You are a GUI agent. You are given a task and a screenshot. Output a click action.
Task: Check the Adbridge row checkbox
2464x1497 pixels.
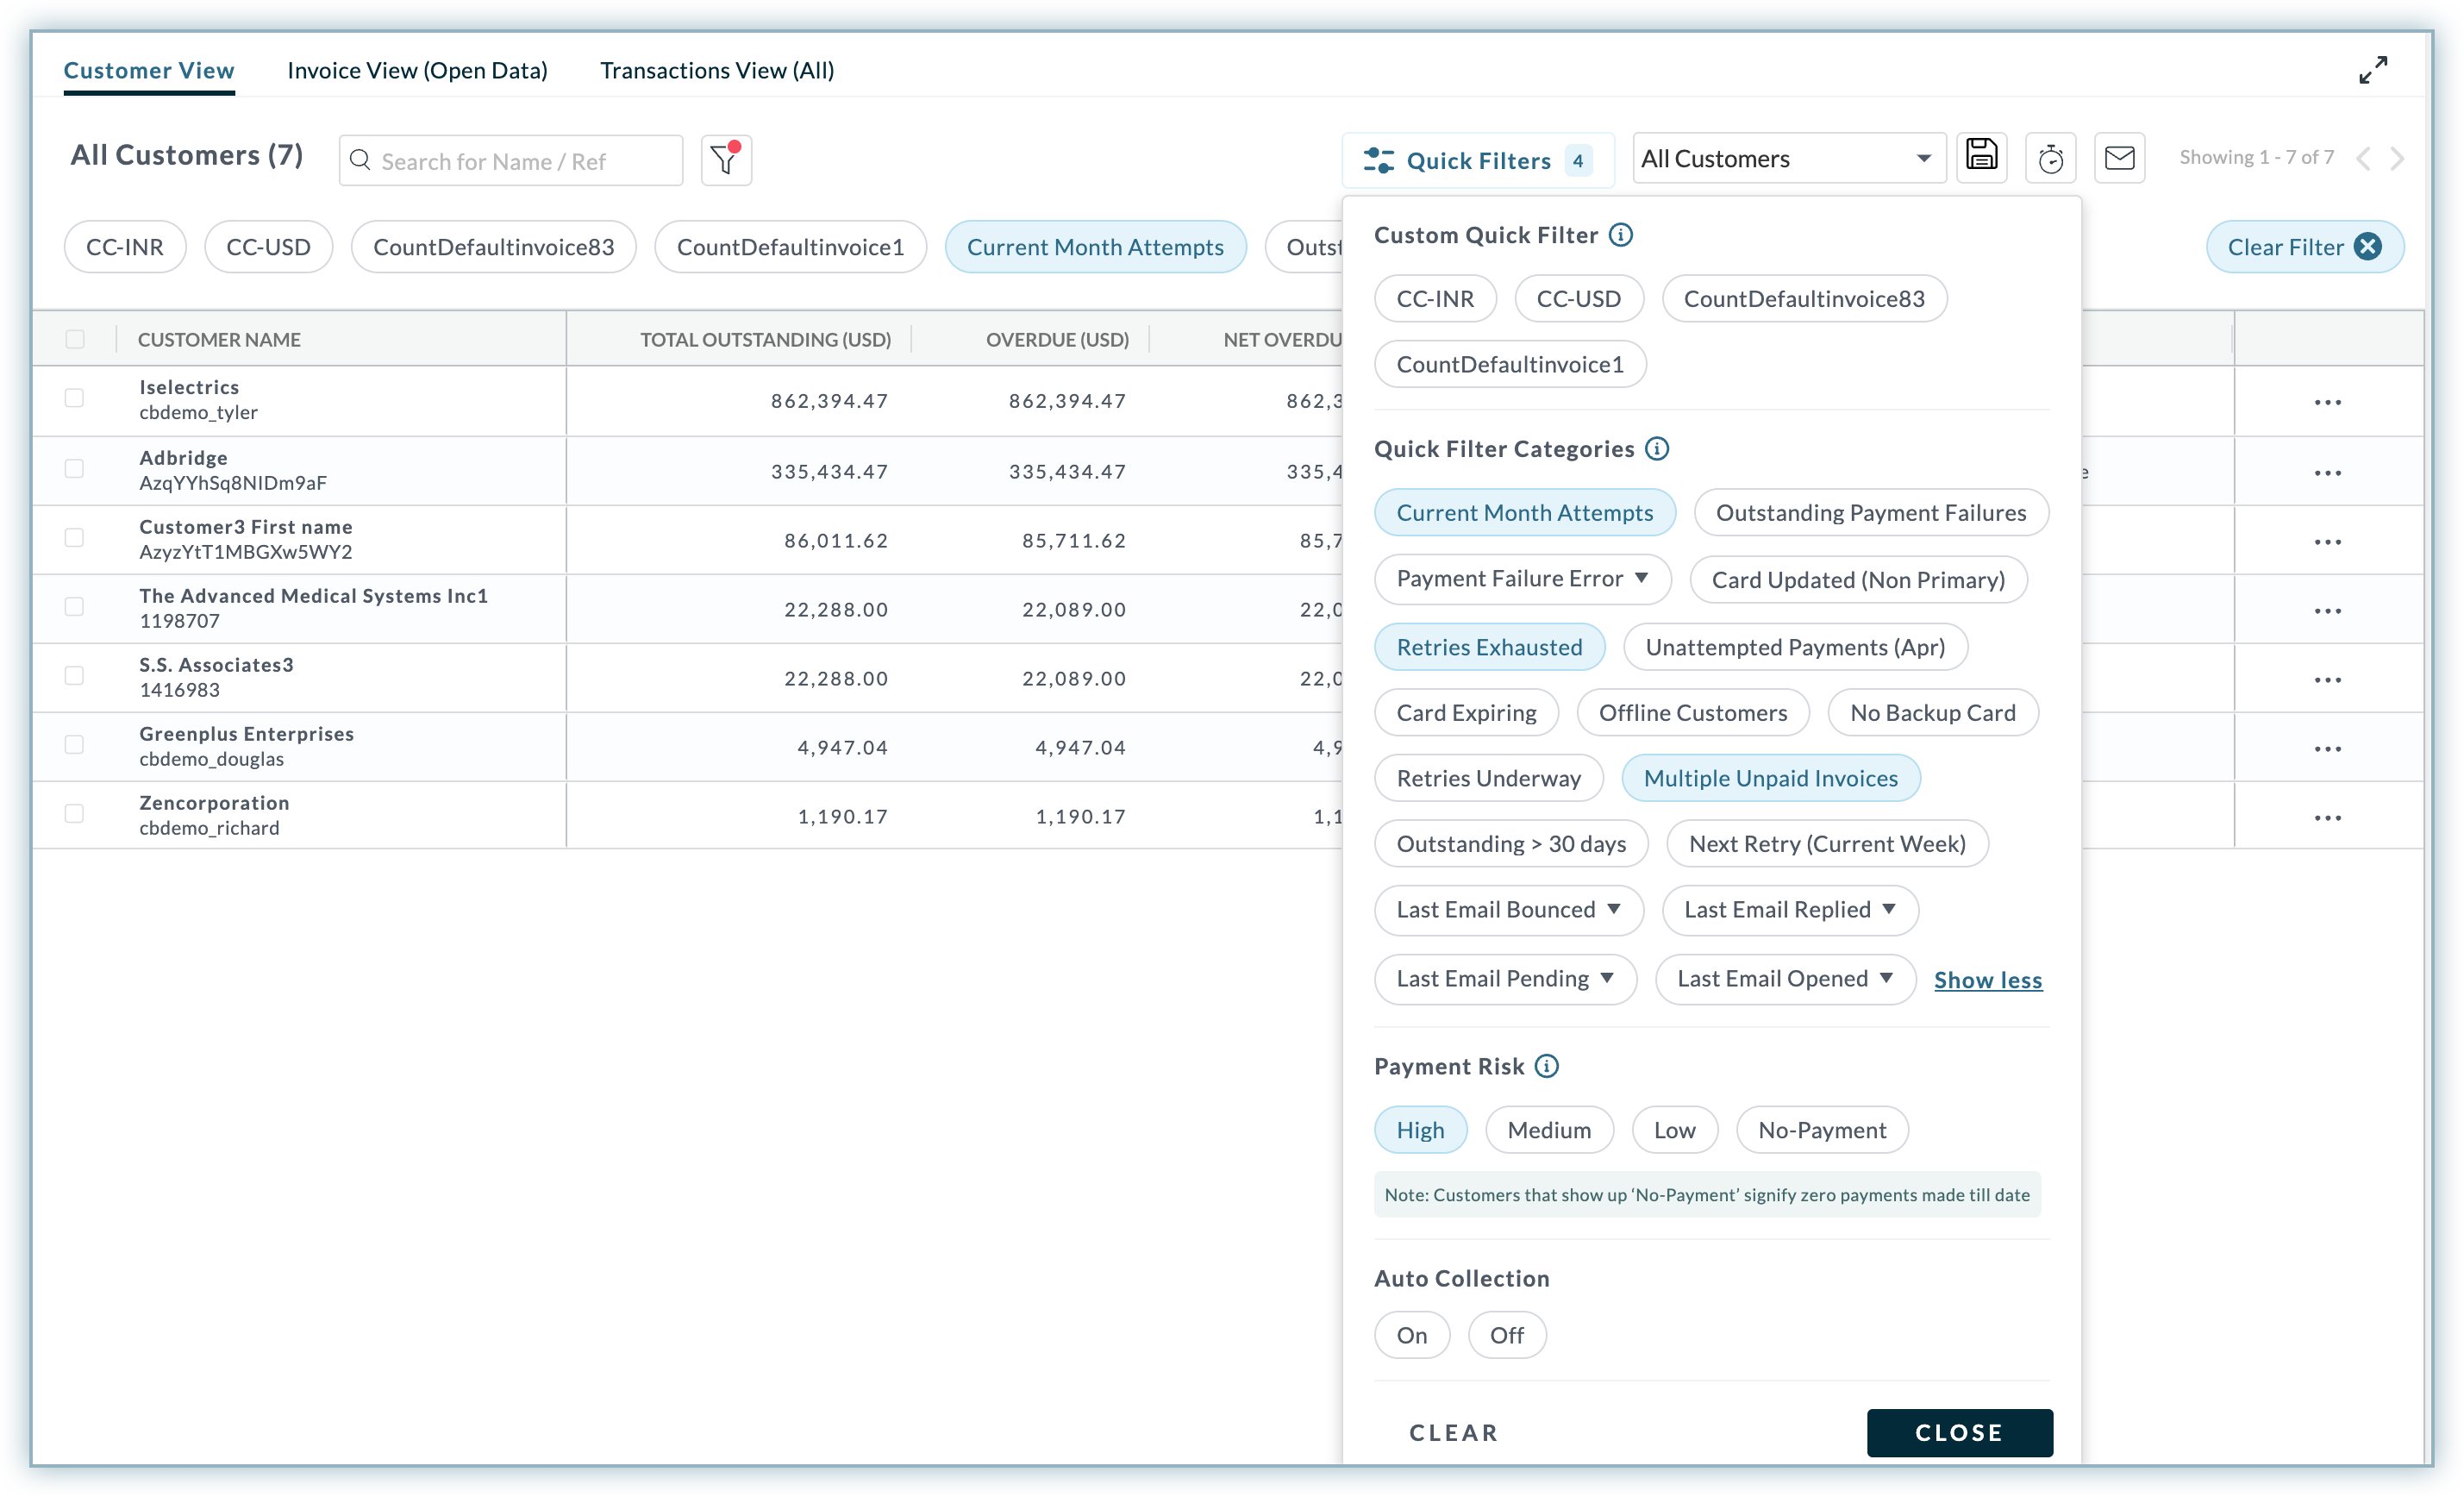(74, 469)
